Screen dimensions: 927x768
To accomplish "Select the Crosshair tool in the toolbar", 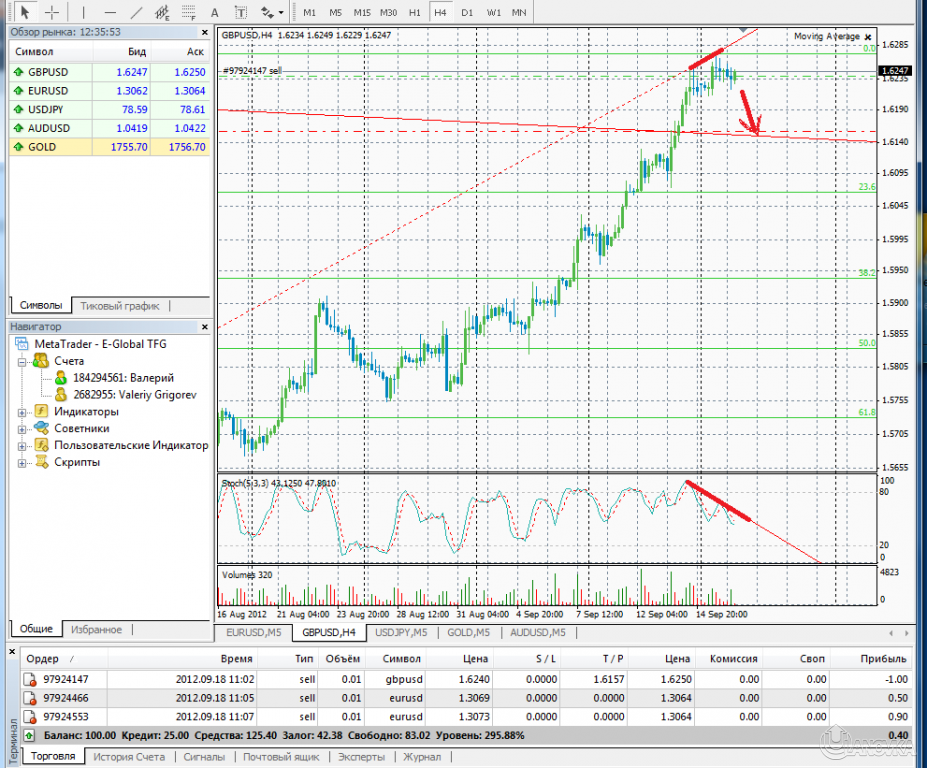I will point(52,12).
